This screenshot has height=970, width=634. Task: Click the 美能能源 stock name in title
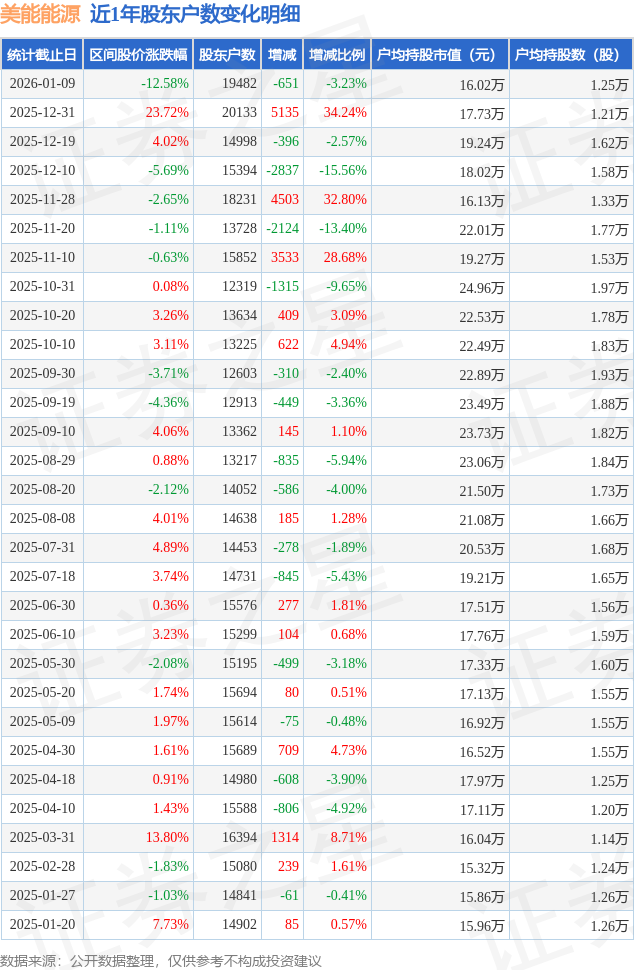tap(41, 14)
